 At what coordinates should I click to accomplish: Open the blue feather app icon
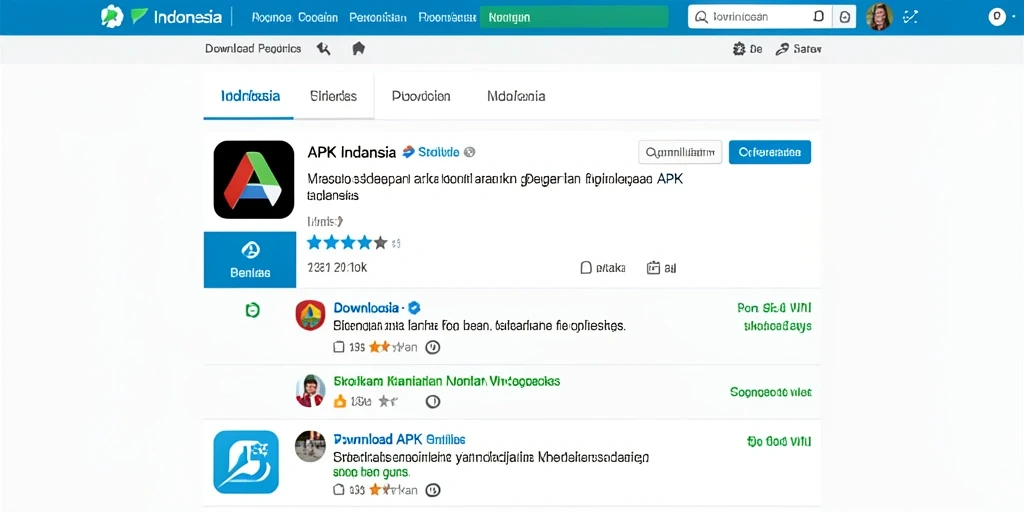point(246,462)
